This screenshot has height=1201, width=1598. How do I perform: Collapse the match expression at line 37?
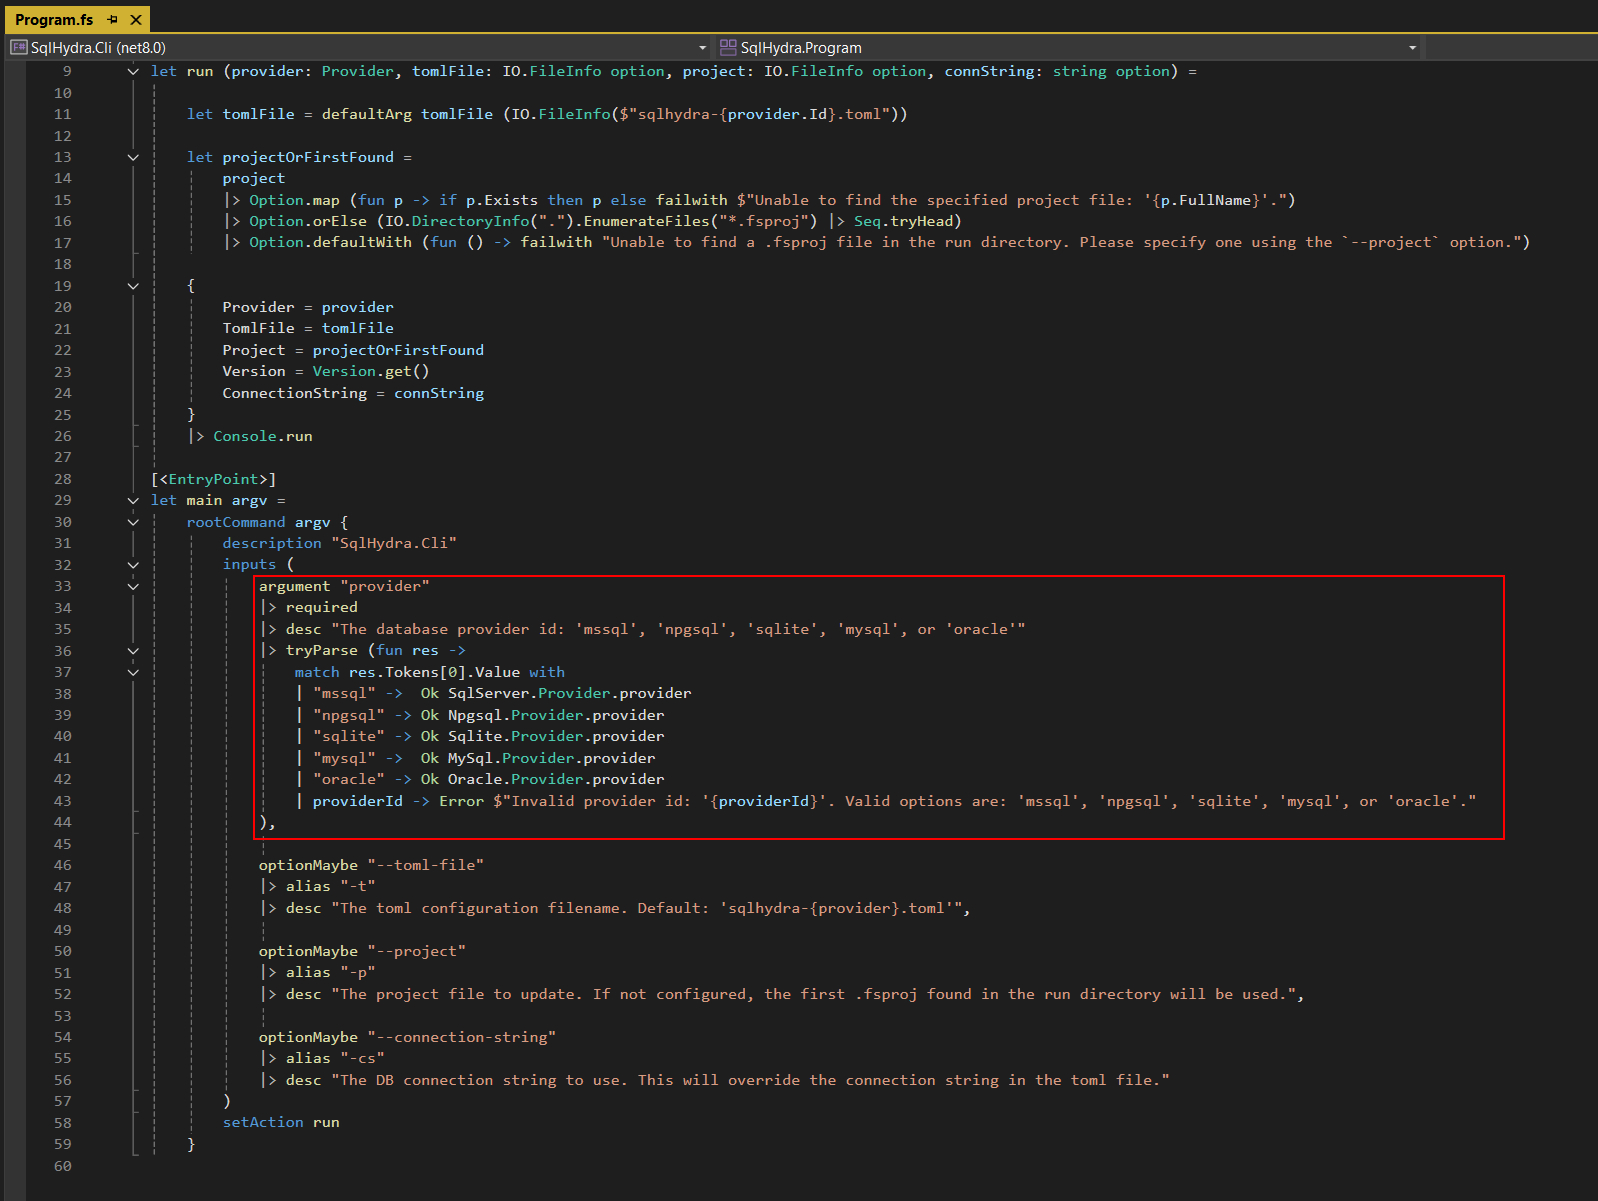click(133, 672)
